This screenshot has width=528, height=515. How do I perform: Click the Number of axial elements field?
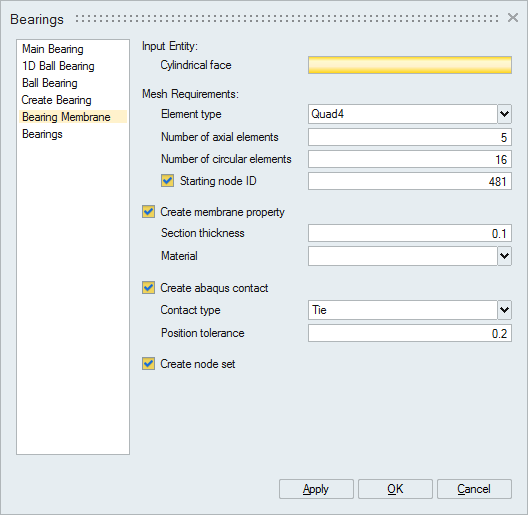pyautogui.click(x=410, y=137)
